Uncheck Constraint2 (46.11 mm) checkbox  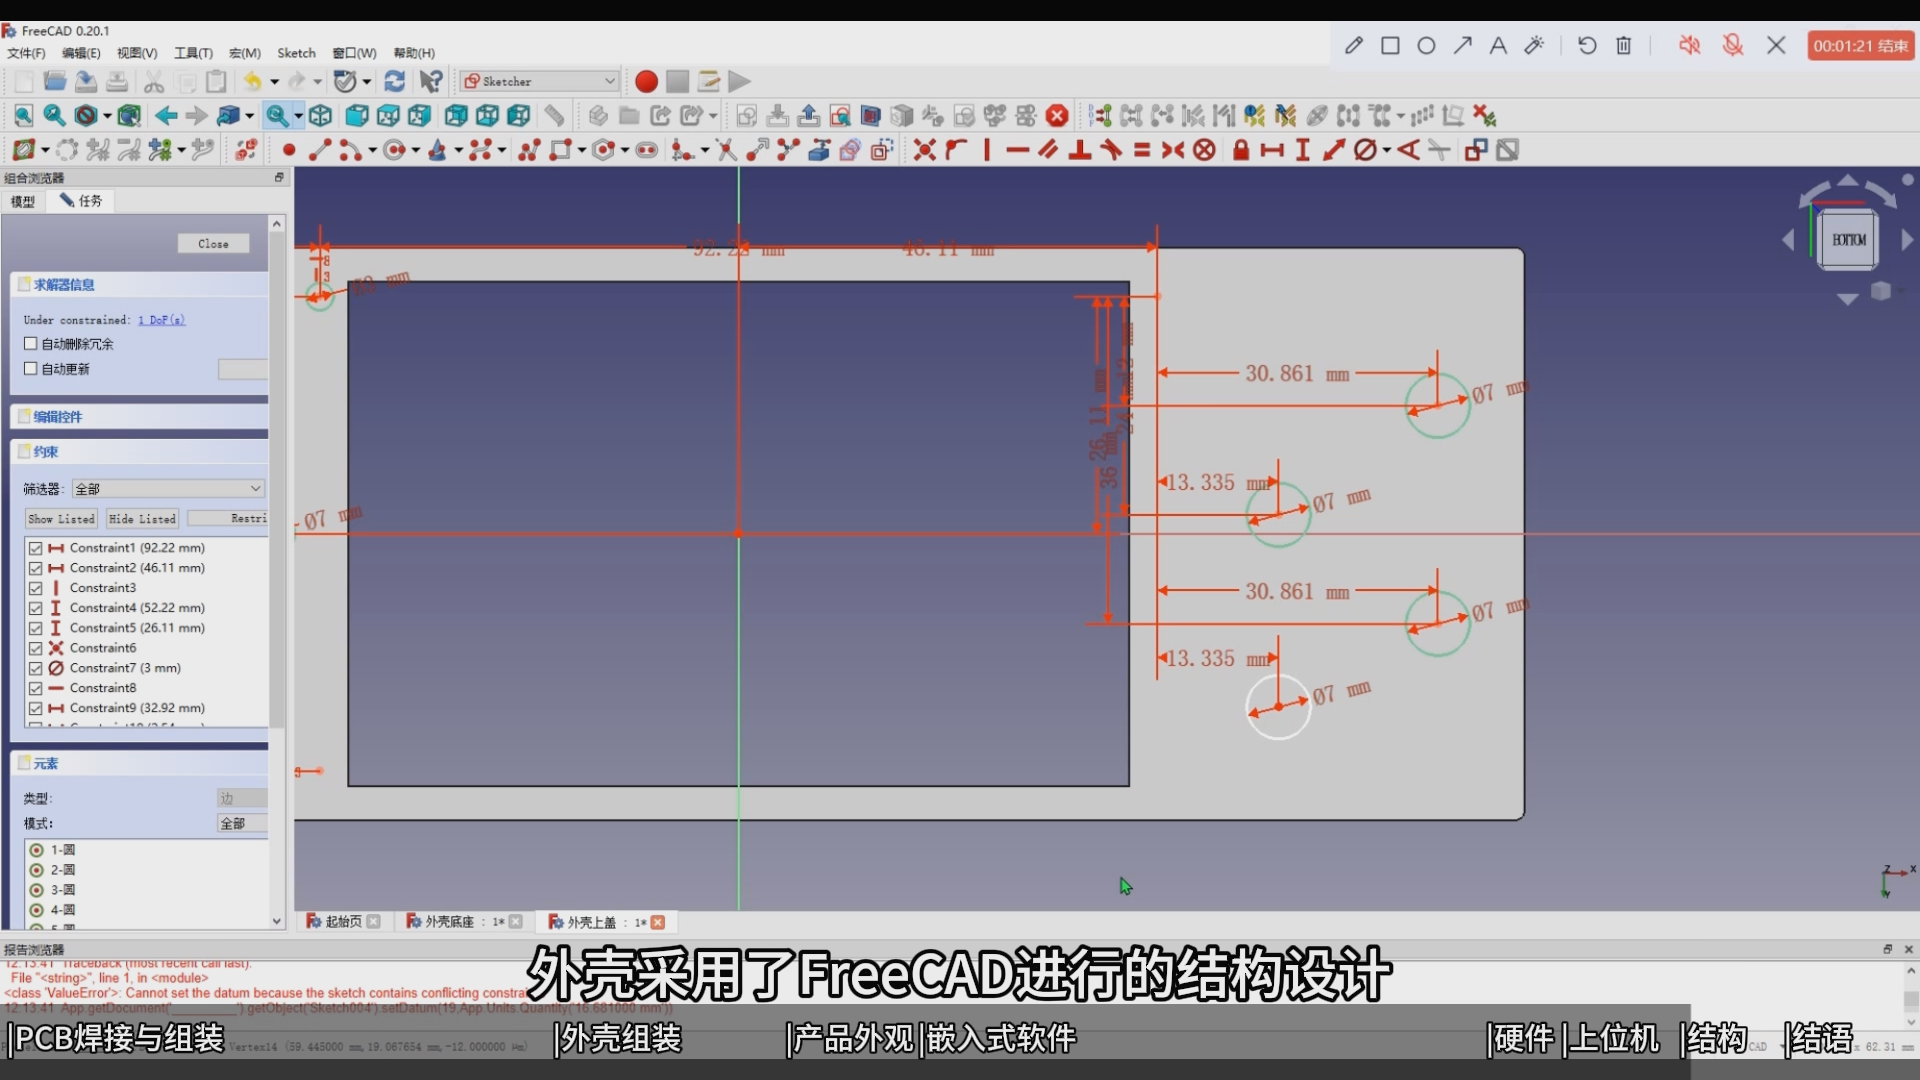(x=35, y=568)
